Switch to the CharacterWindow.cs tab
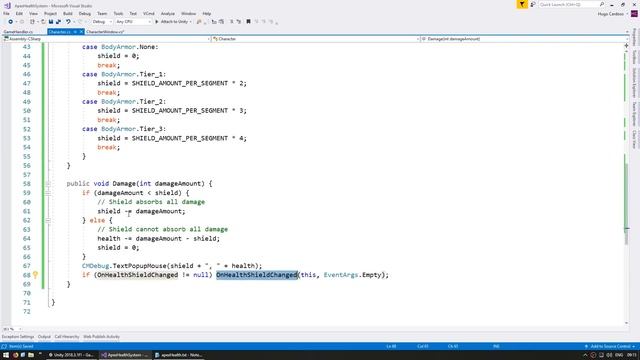 [x=105, y=31]
